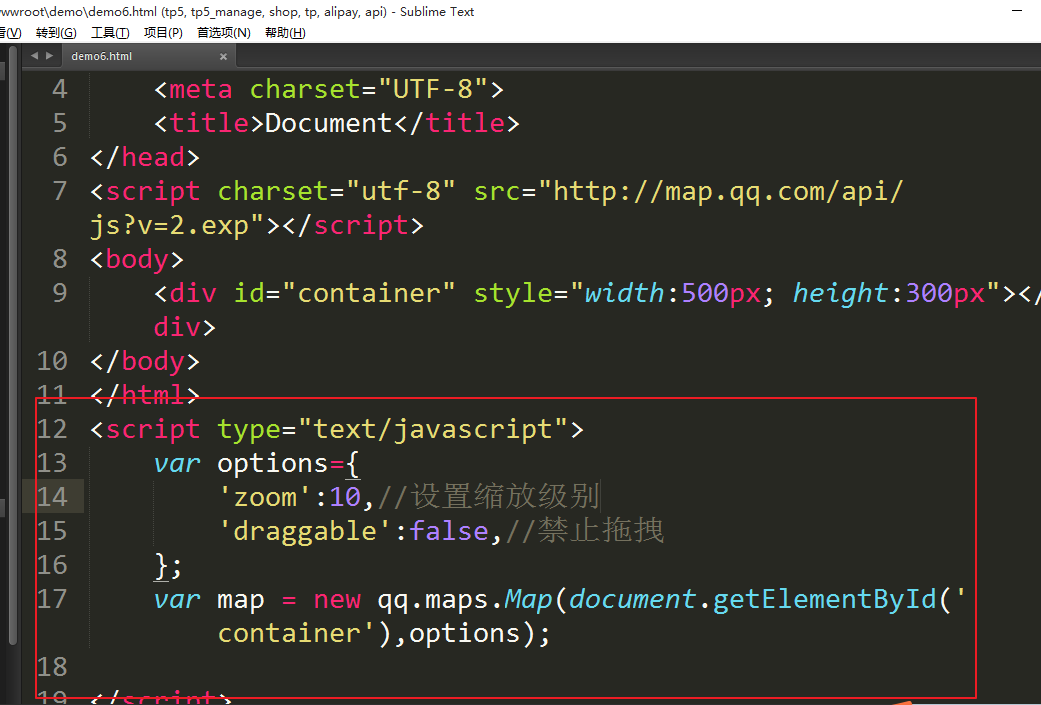Click the Document title text on line 5
The height and width of the screenshot is (705, 1041).
point(328,123)
